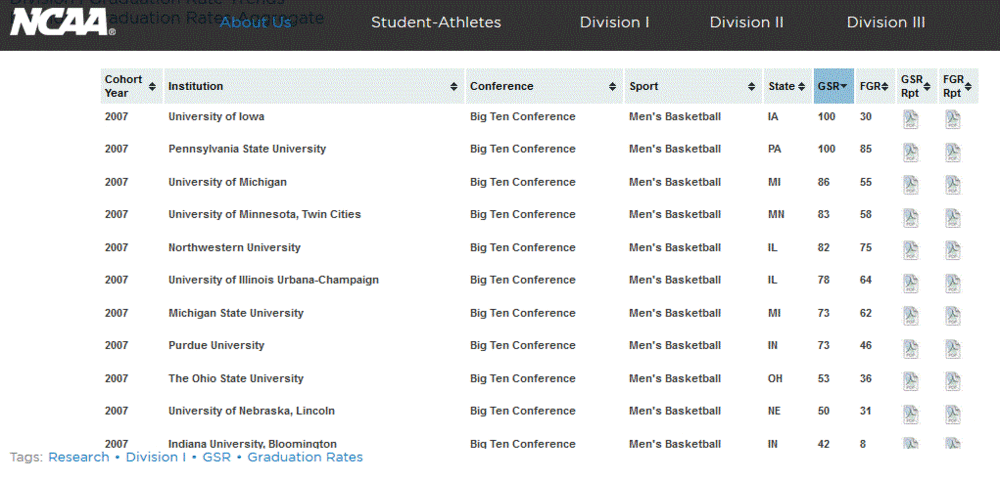Follow the Research tag link
The height and width of the screenshot is (480, 1000).
coord(79,457)
